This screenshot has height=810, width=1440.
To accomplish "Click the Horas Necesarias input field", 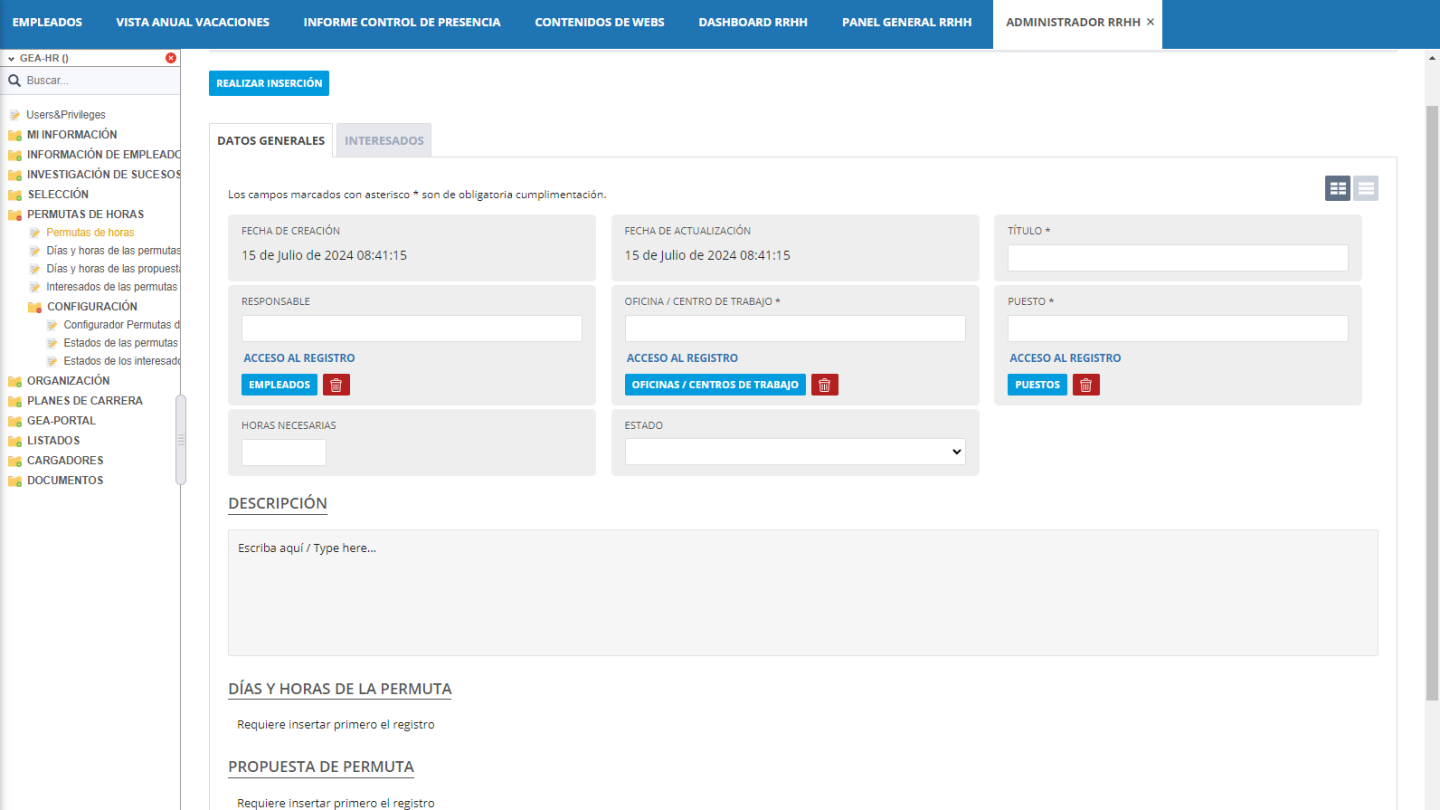I will click(x=284, y=452).
